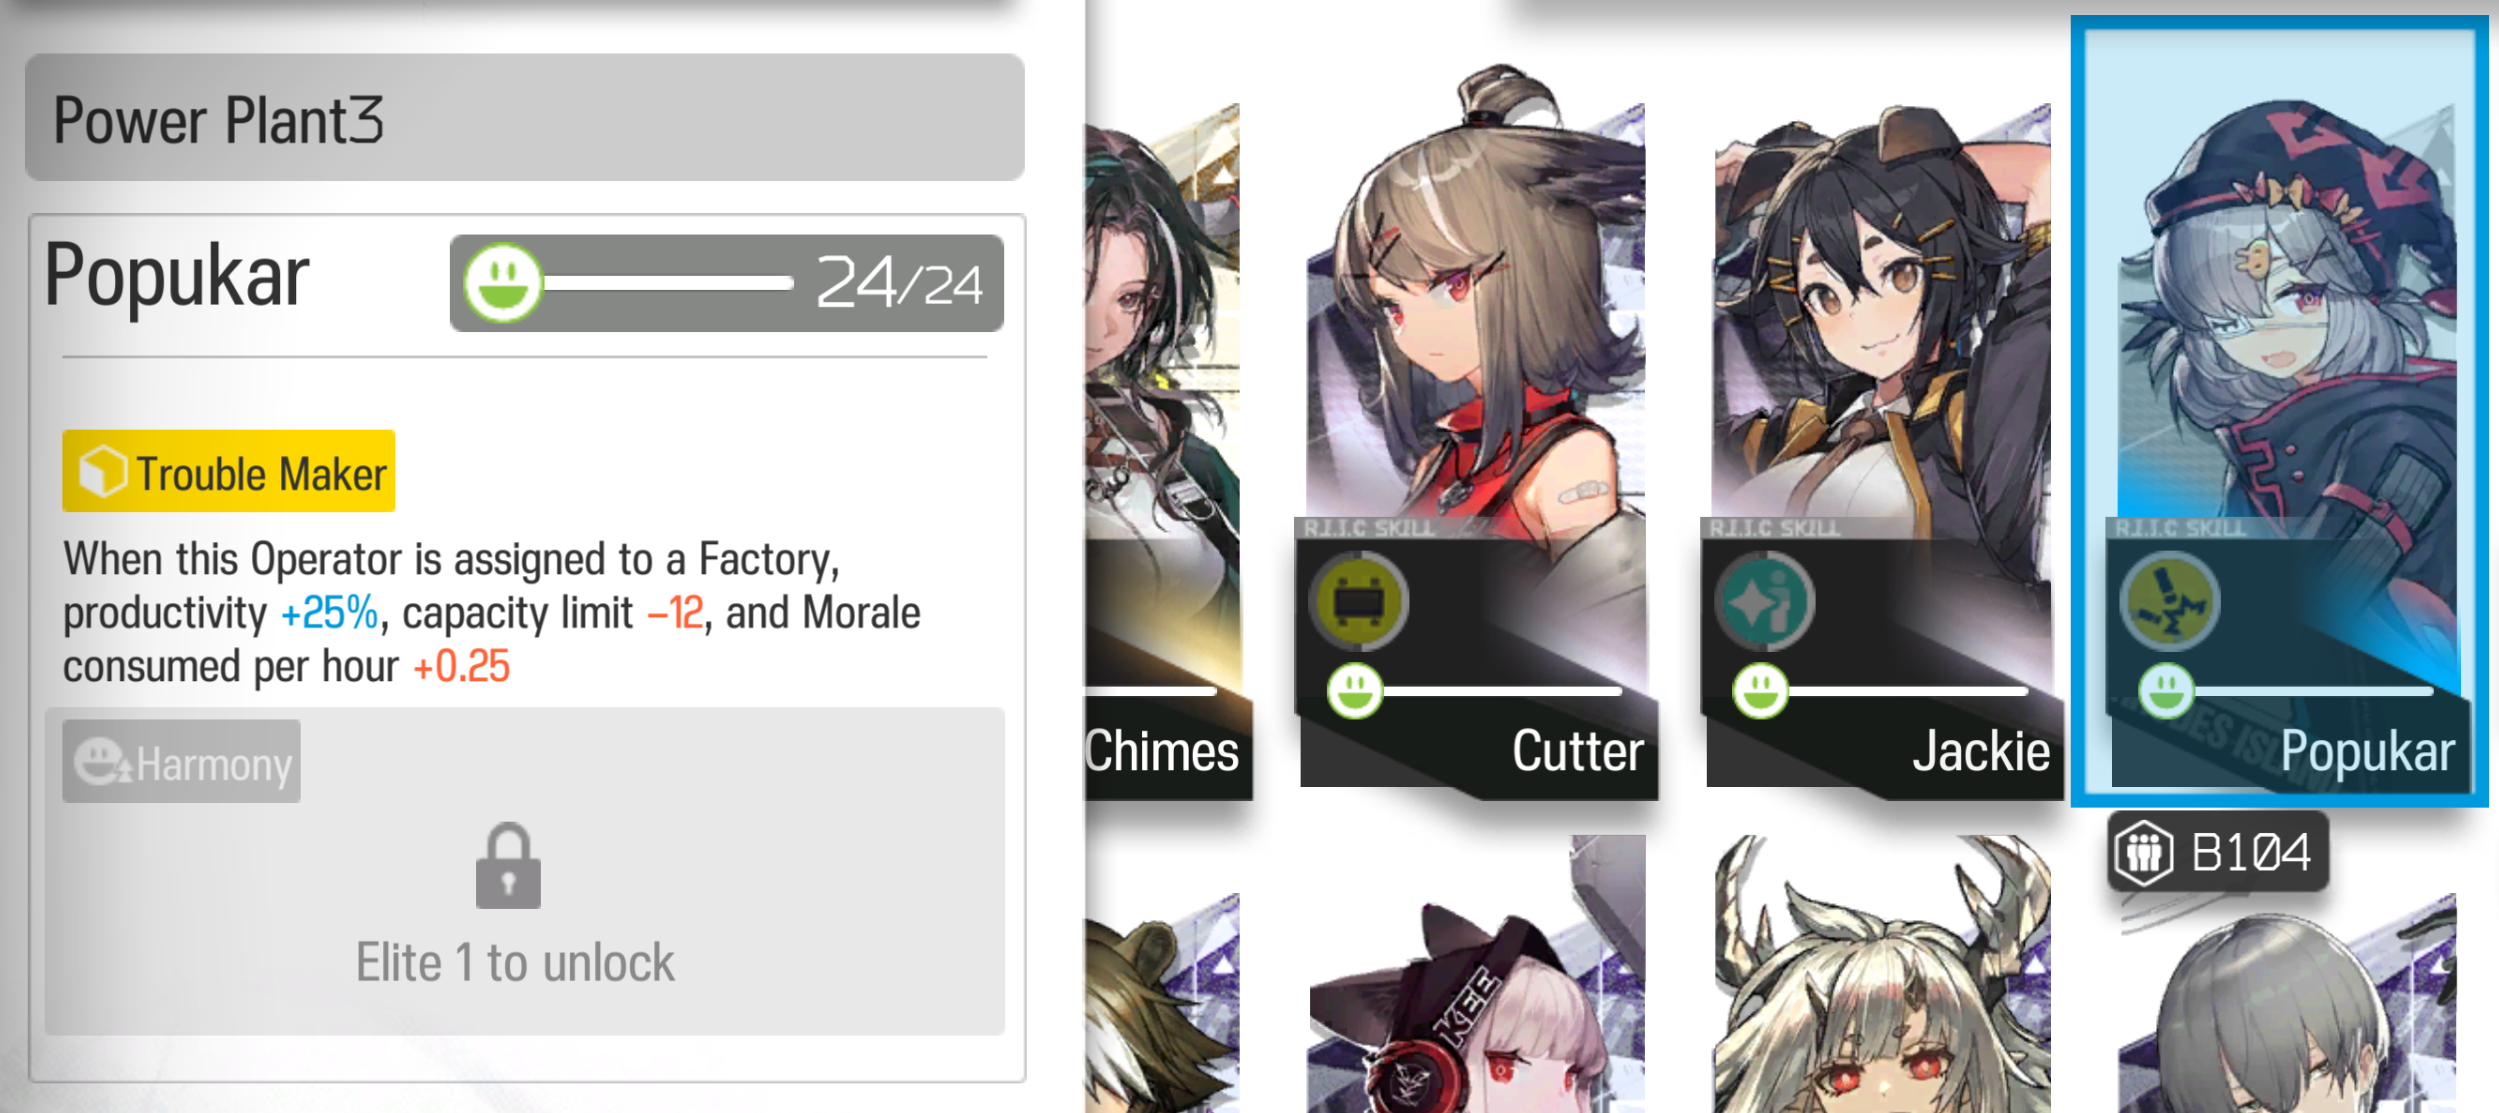Screen dimensions: 2499x1113
Task: Click Cutter's green morale smiley
Action: click(x=1354, y=691)
